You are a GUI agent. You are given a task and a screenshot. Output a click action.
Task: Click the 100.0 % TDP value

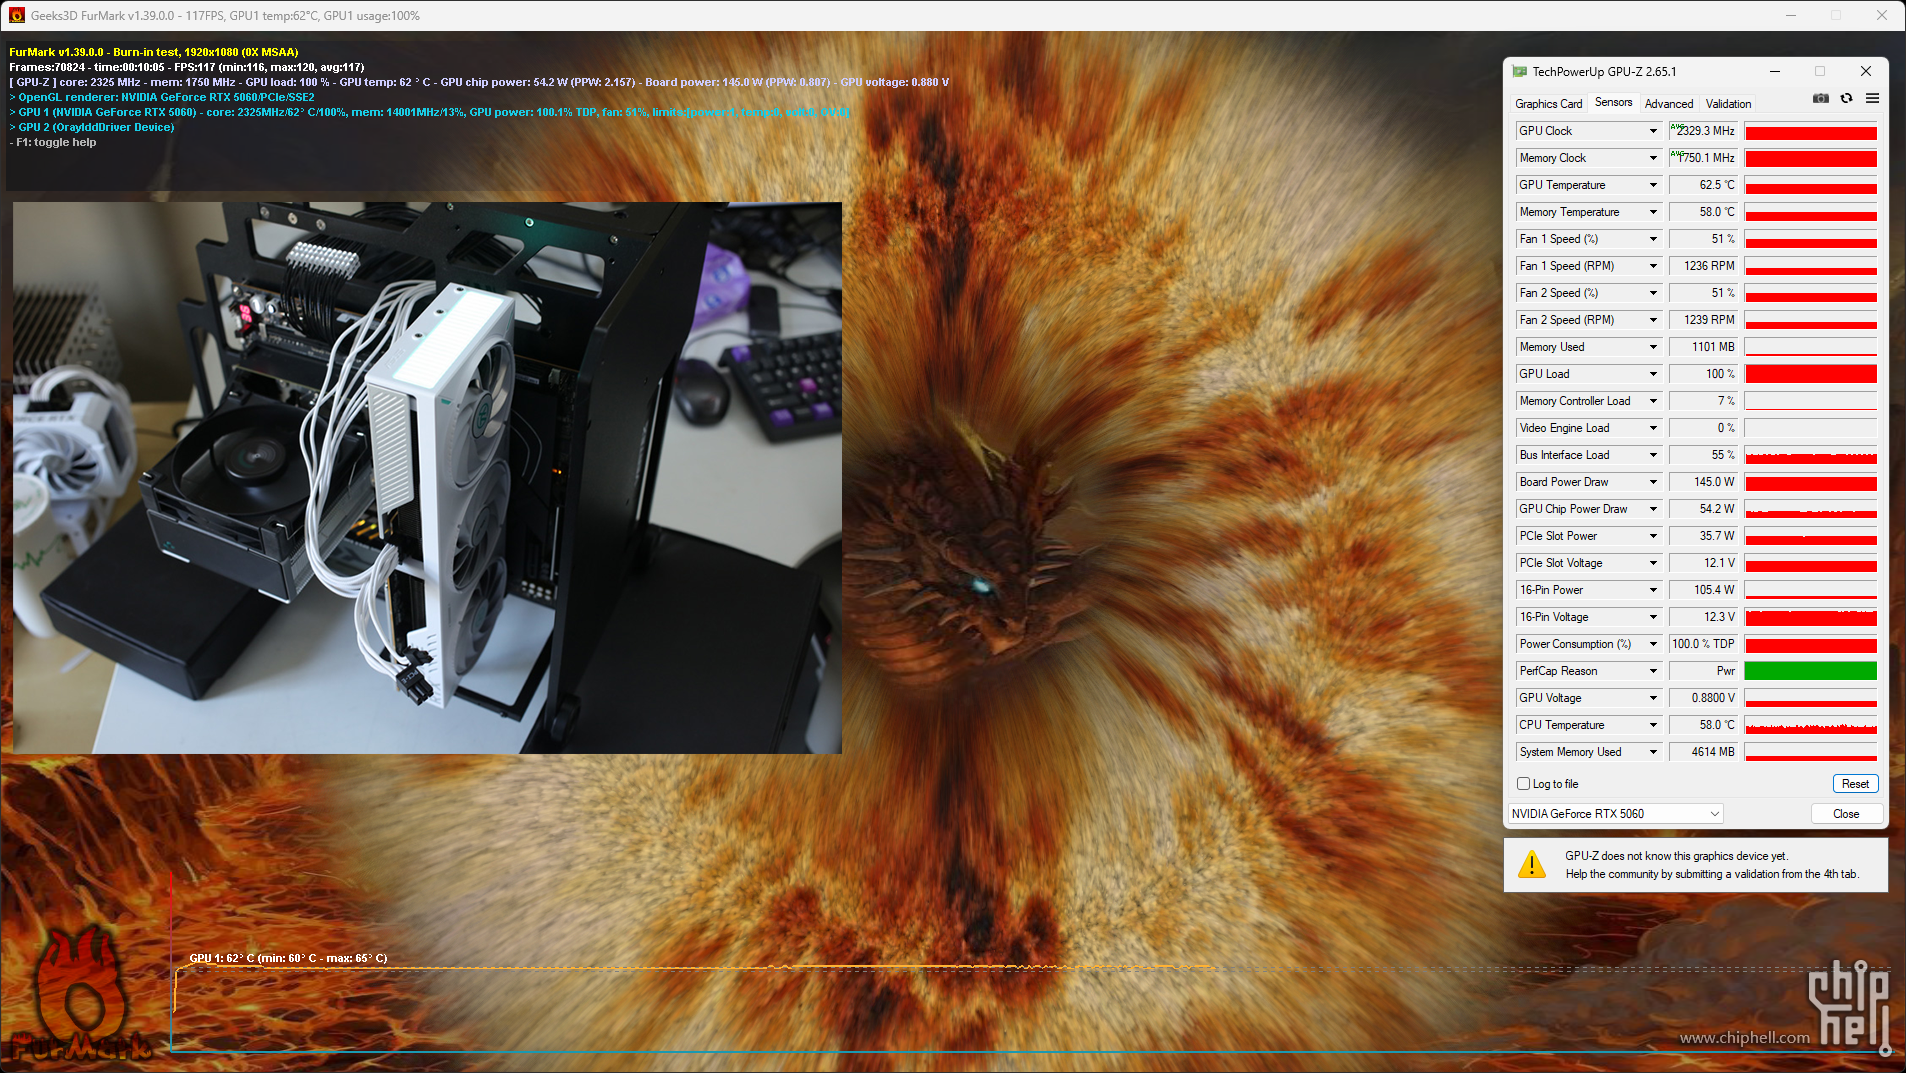1703,644
